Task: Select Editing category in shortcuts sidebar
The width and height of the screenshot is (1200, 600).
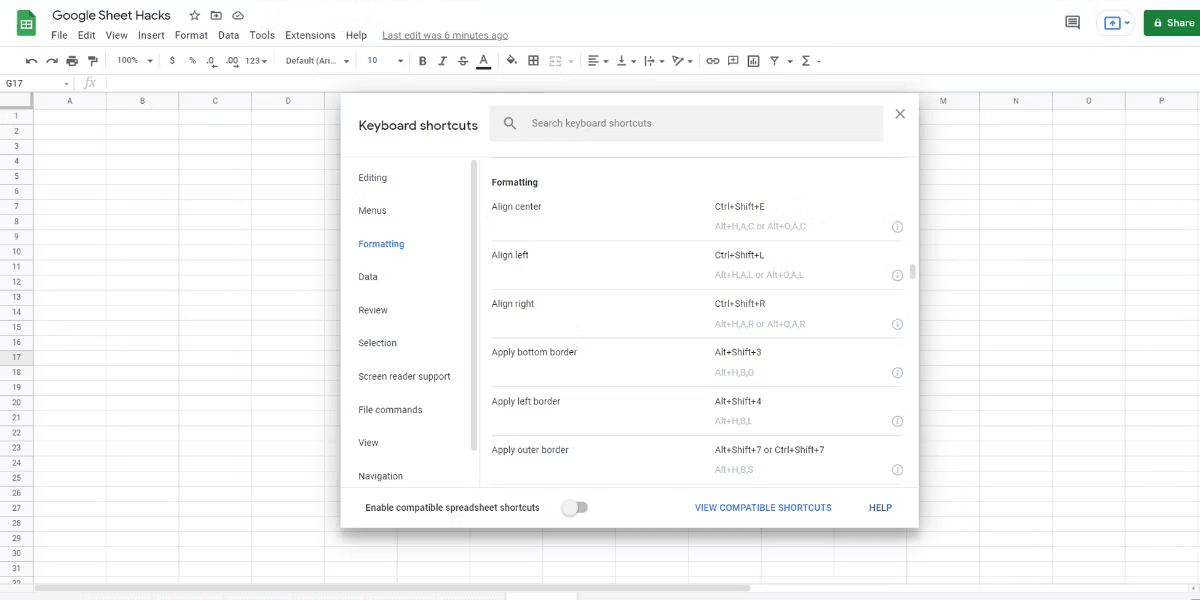Action: pyautogui.click(x=373, y=178)
